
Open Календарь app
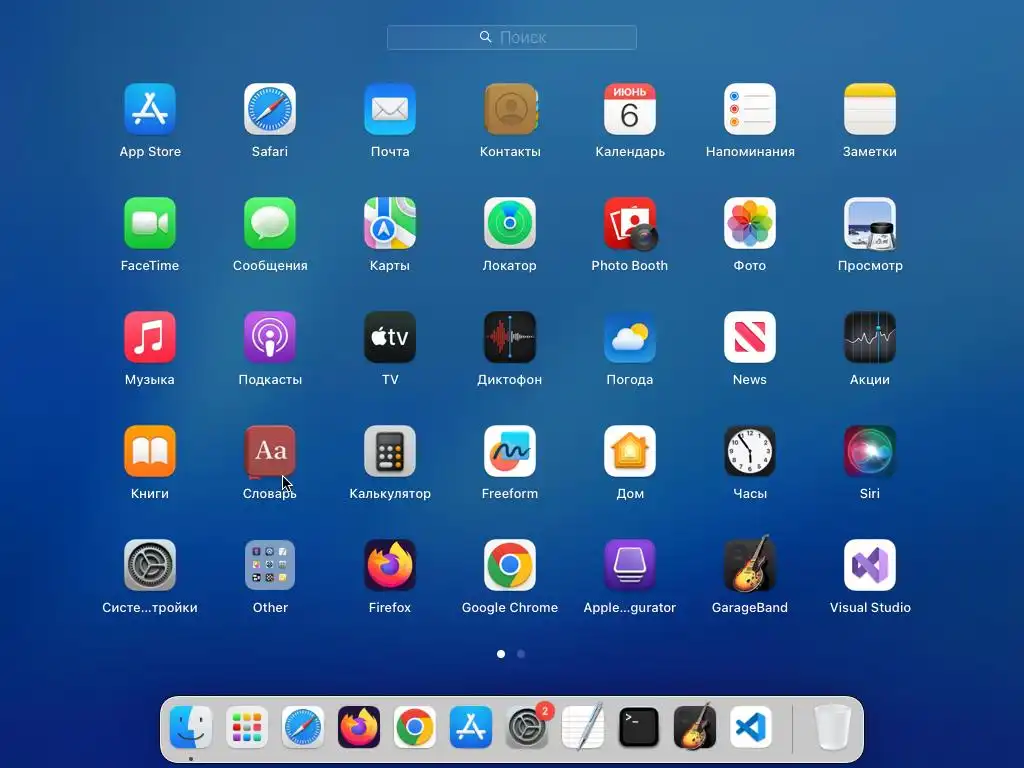pyautogui.click(x=630, y=109)
